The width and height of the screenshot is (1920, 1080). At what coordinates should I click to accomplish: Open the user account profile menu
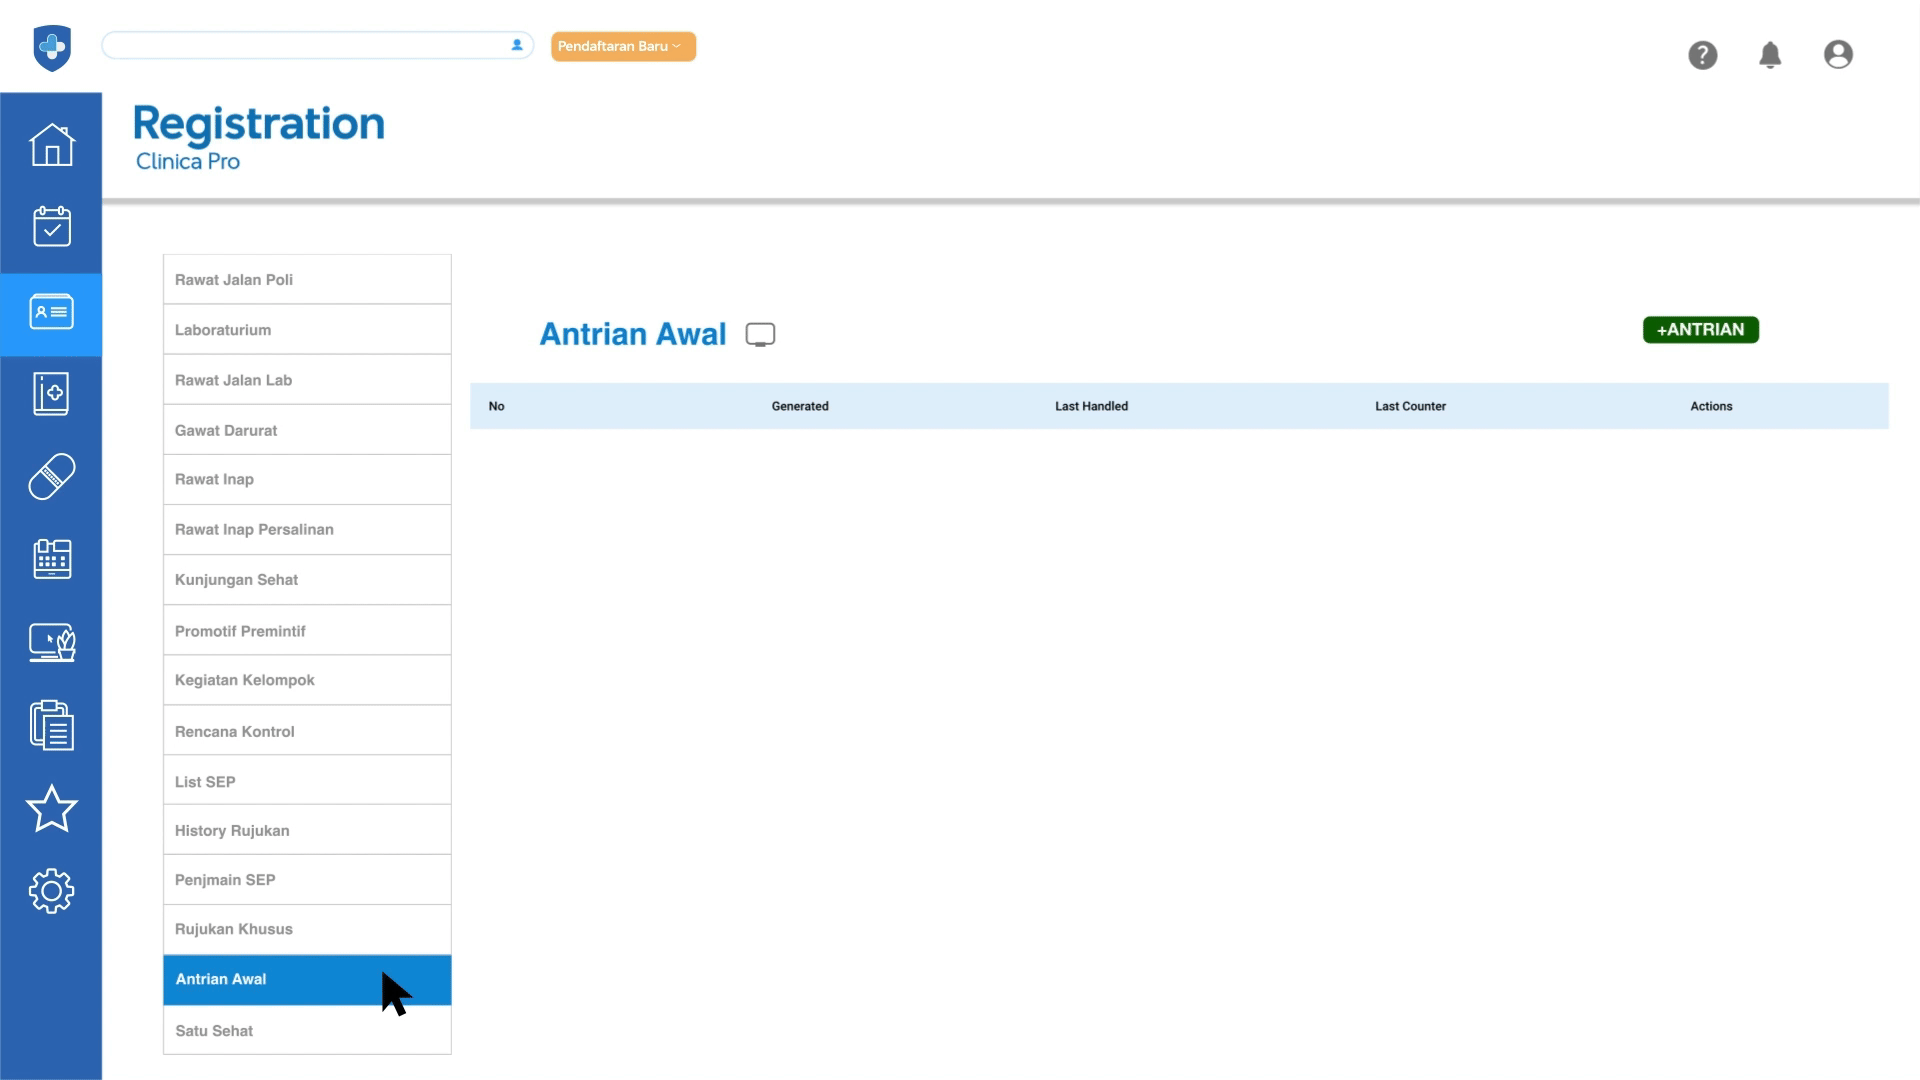1837,55
